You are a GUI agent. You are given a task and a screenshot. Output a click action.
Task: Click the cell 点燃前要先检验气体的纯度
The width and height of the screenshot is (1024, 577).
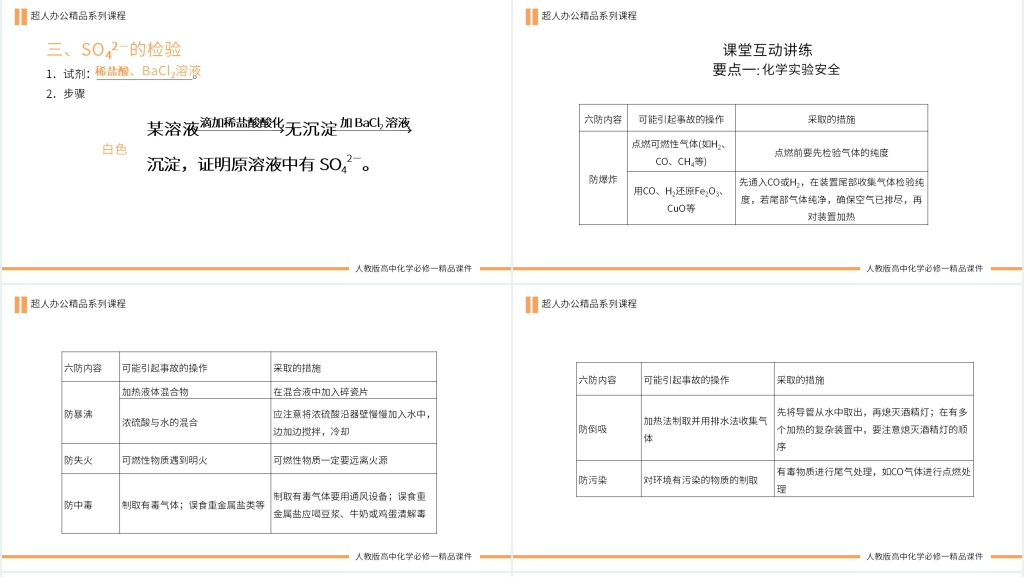831,153
